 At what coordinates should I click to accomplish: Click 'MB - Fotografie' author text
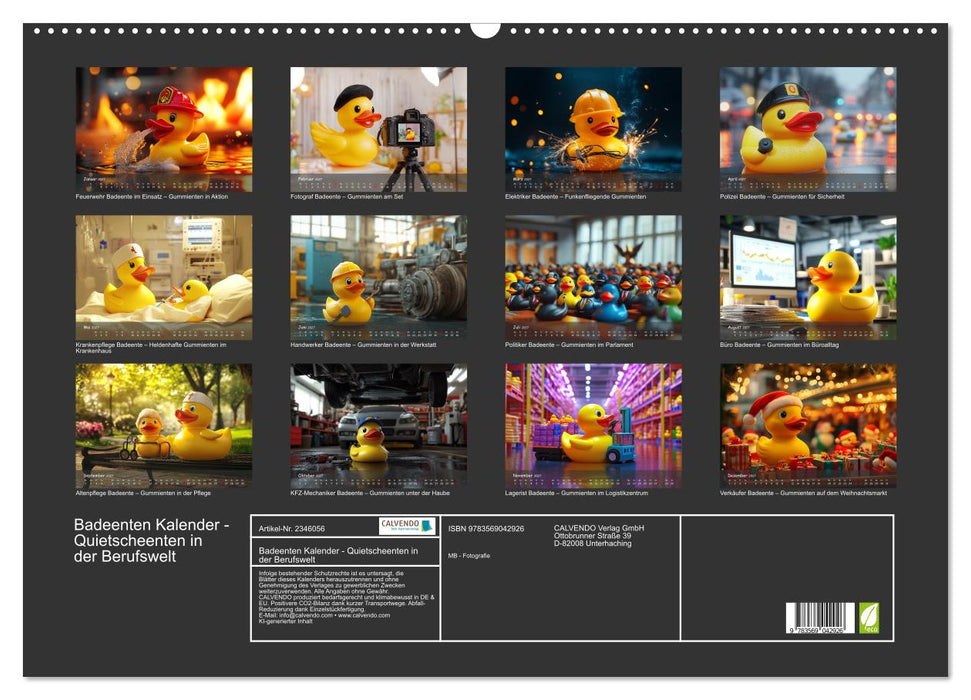coord(469,556)
